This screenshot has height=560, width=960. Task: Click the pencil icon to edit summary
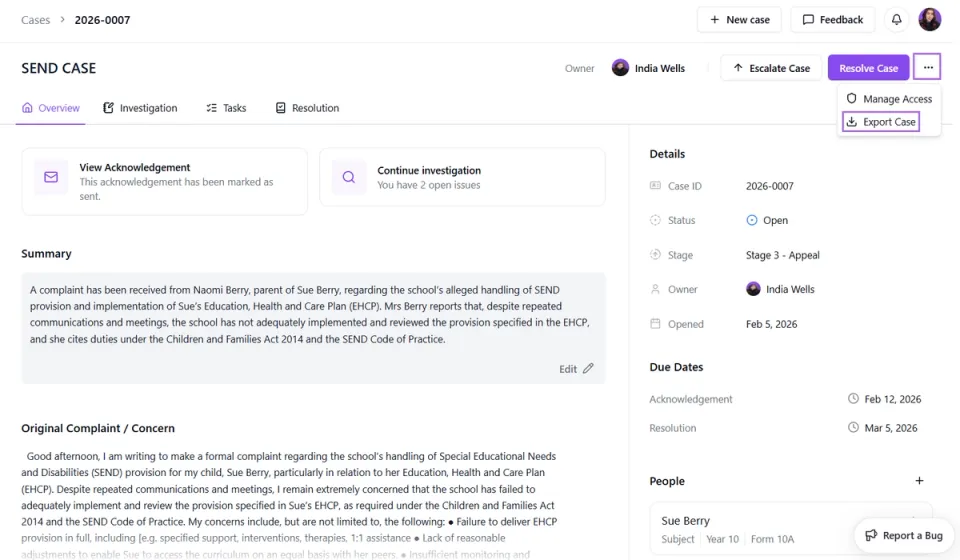click(588, 368)
